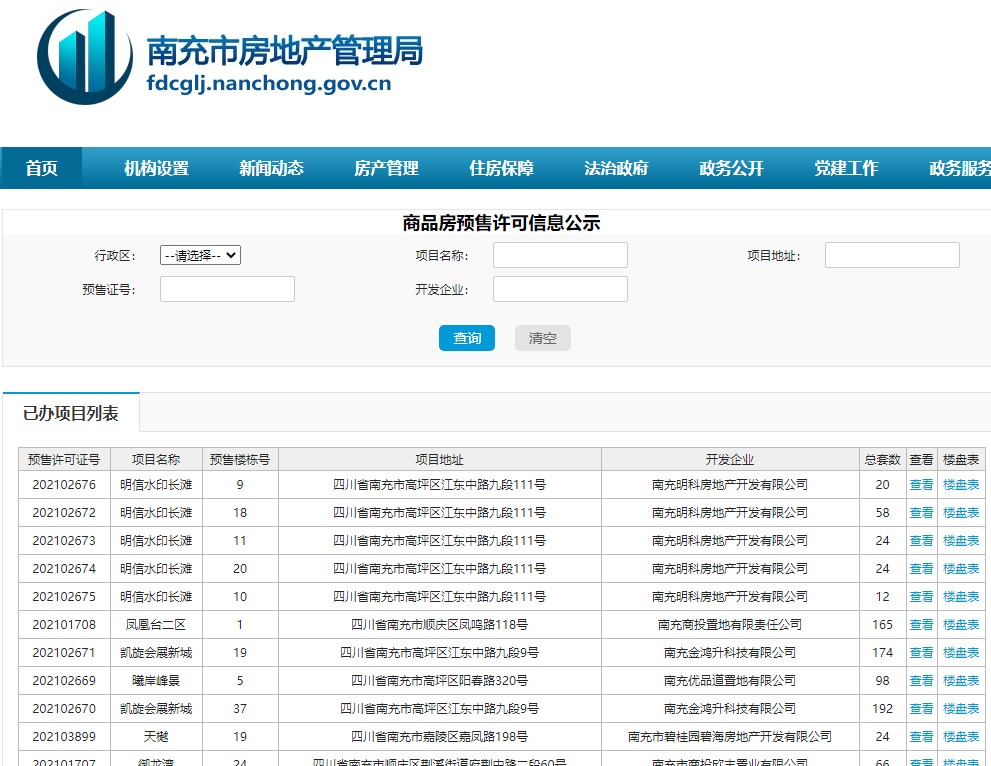This screenshot has height=766, width=991.
Task: Click company 南充优品道置地有限公司
Action: [x=730, y=681]
